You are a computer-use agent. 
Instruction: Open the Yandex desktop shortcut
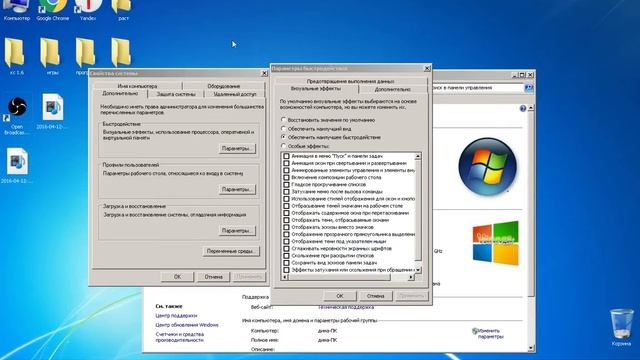point(88,10)
